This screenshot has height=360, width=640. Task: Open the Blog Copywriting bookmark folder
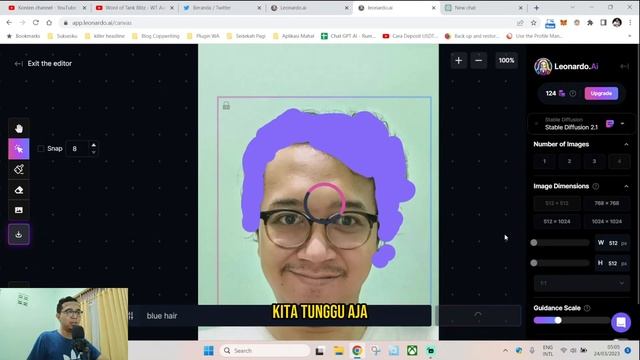click(x=156, y=36)
